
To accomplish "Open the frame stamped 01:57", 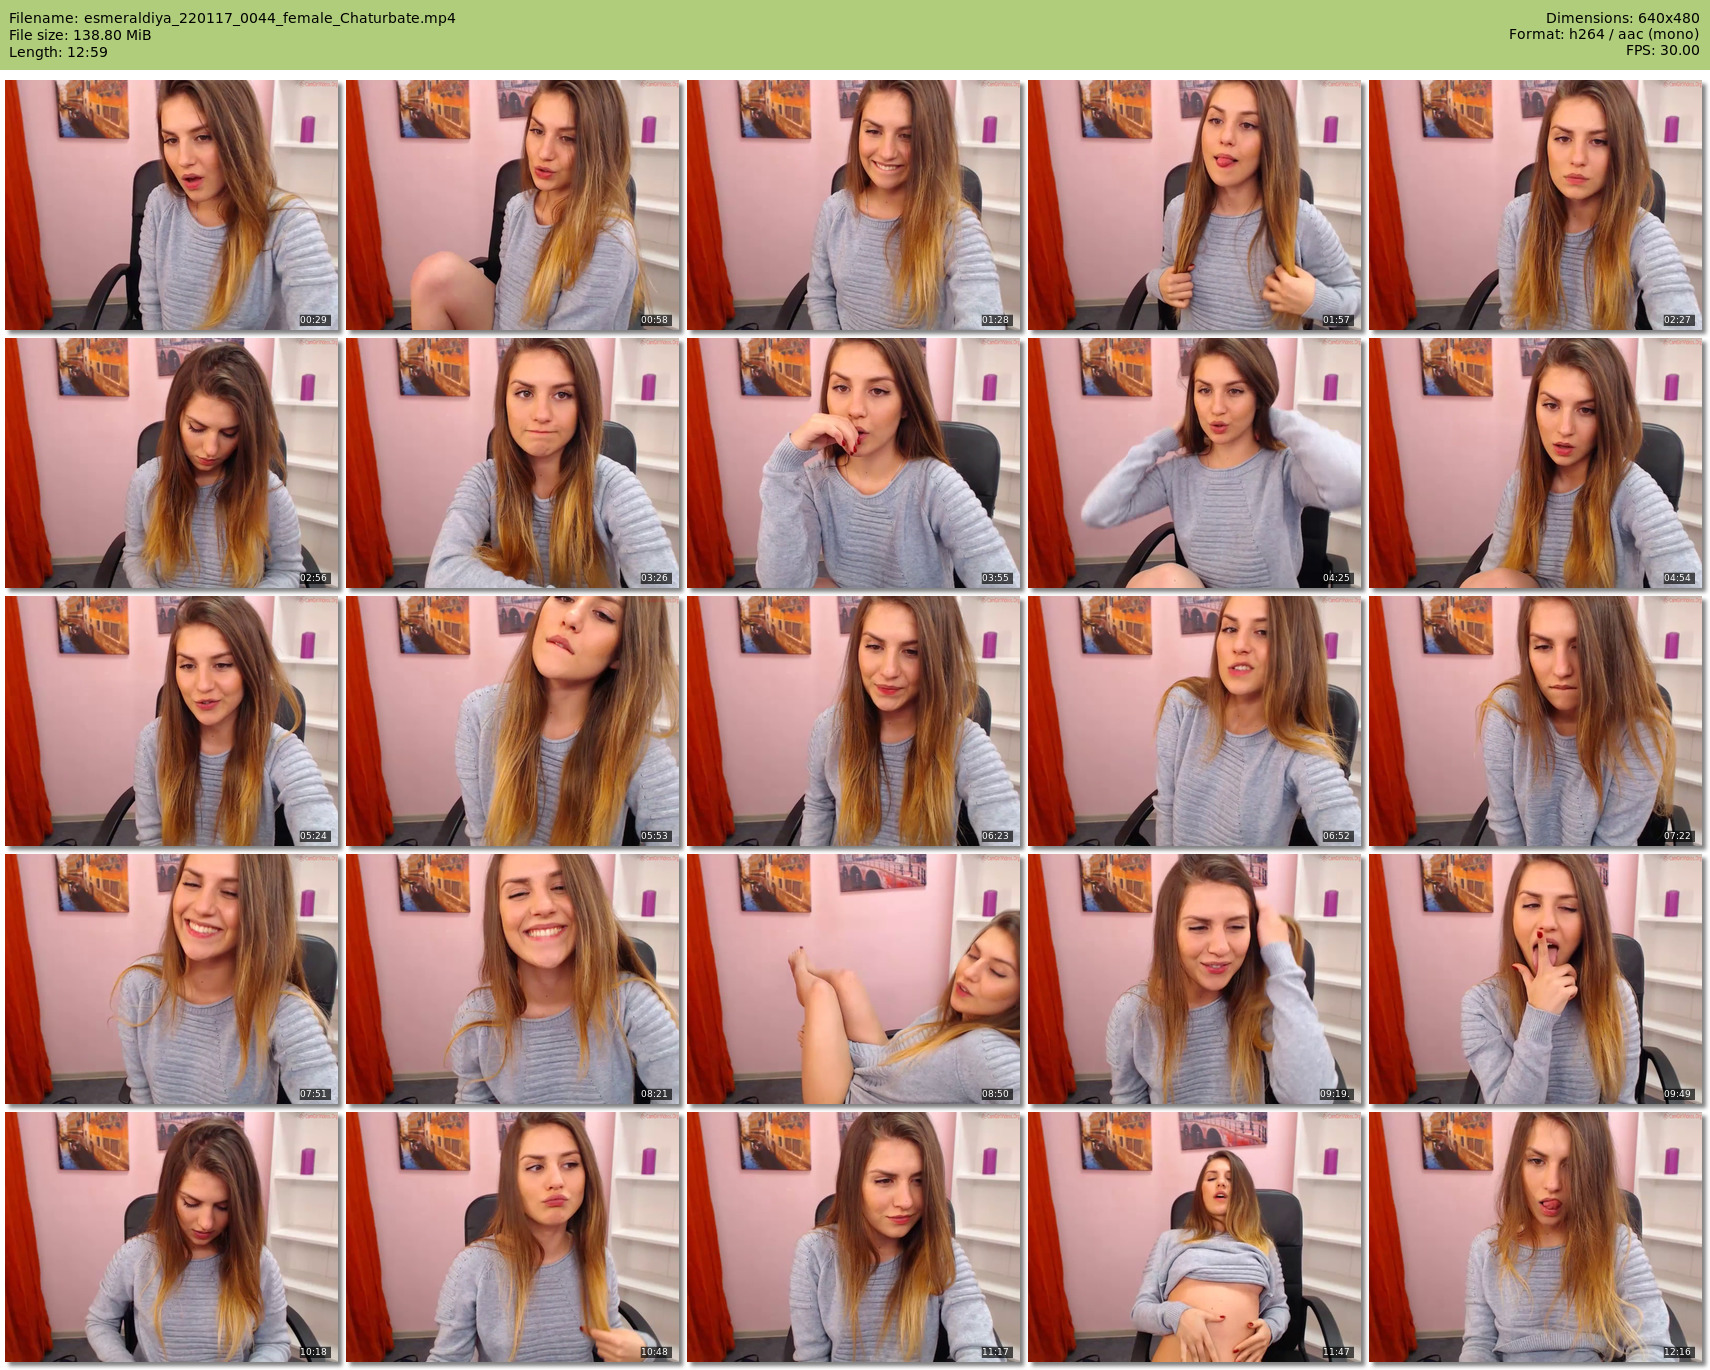I will click(1195, 205).
